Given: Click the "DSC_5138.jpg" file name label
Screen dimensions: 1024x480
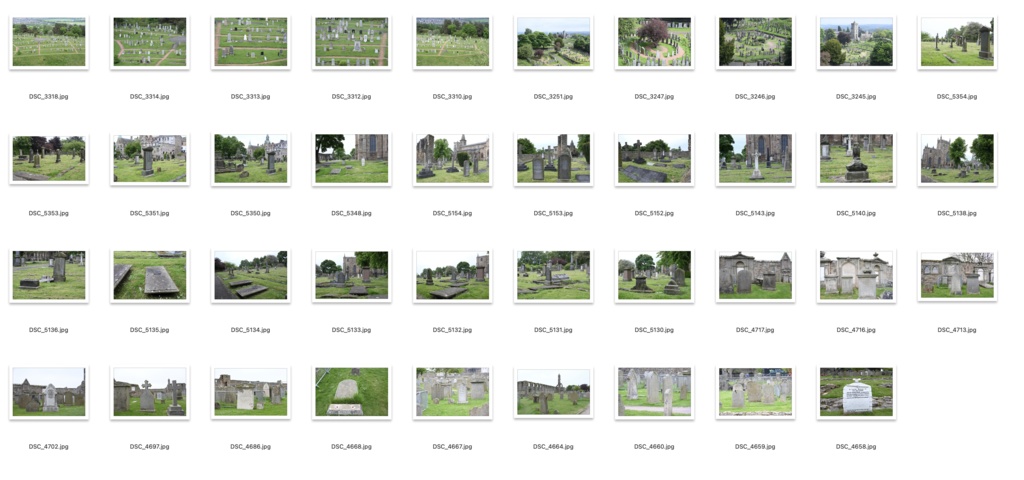Looking at the screenshot, I should click(x=957, y=214).
